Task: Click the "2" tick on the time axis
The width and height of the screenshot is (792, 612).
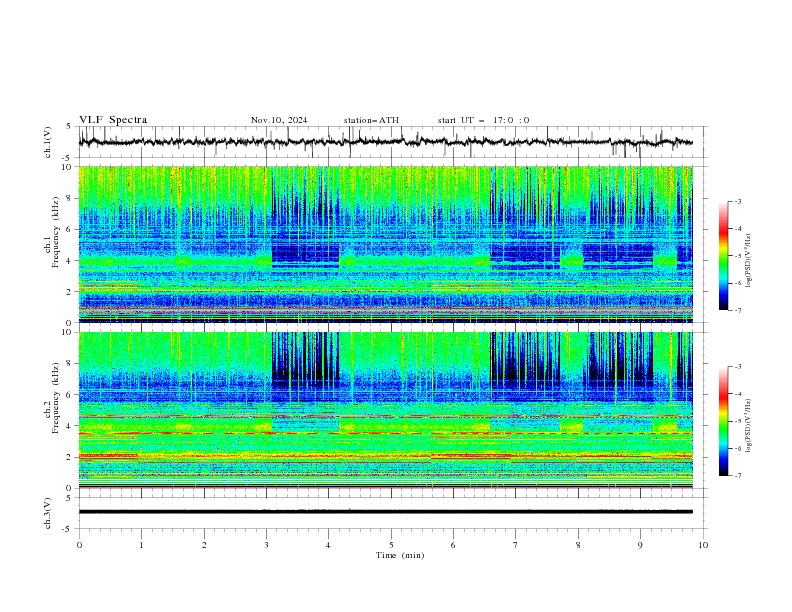Action: [x=204, y=545]
